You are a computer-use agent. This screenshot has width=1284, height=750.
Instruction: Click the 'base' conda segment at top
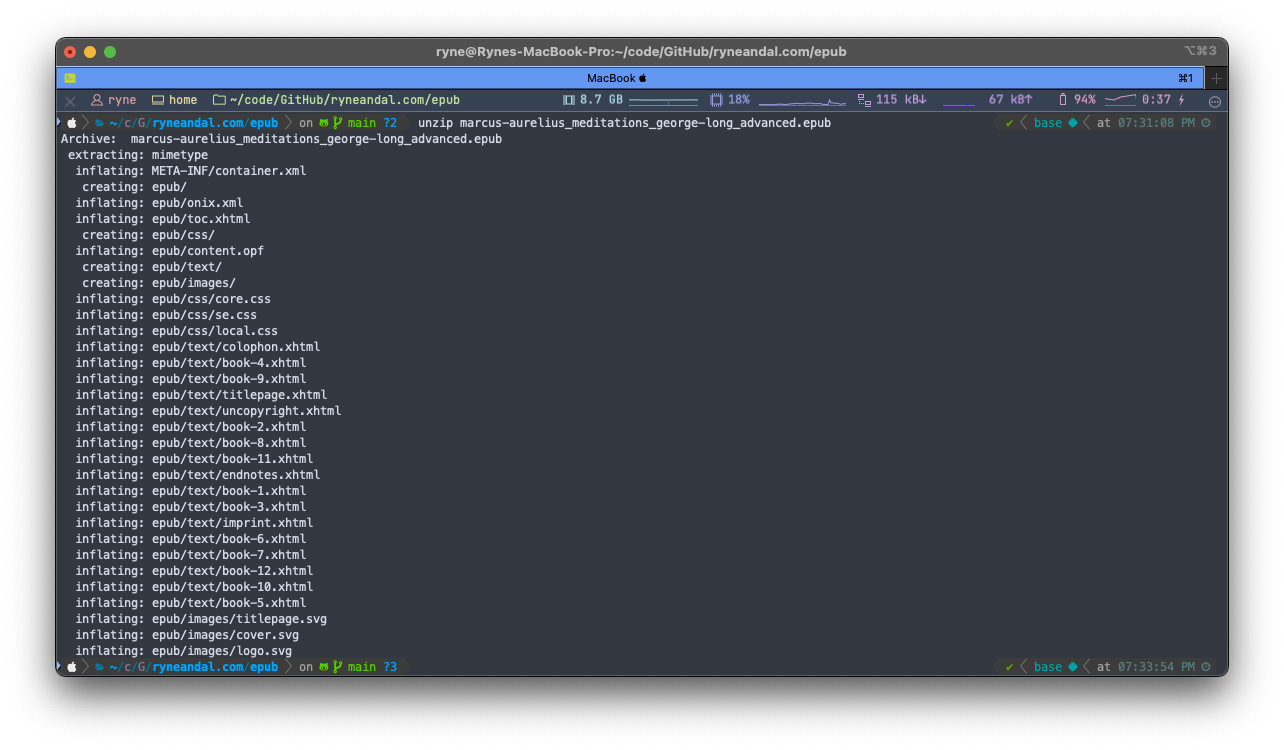click(x=1055, y=123)
